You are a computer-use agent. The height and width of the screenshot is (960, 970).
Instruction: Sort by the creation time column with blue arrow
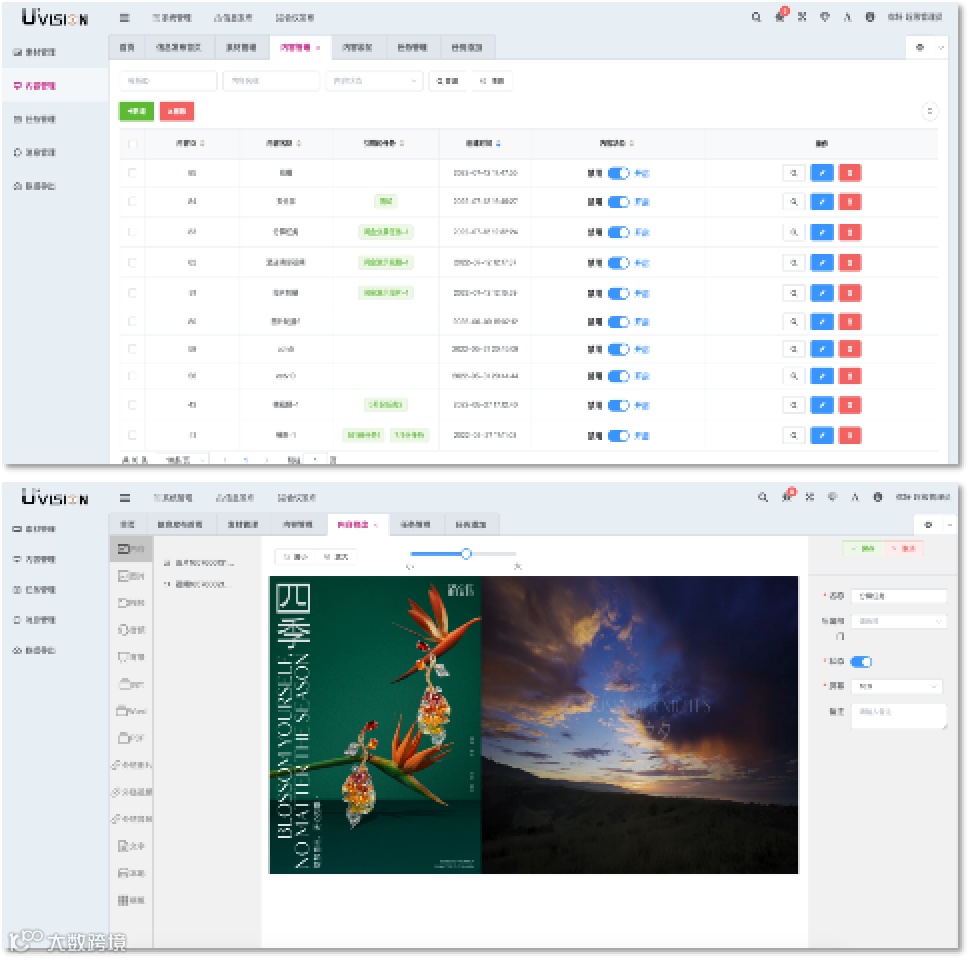pyautogui.click(x=483, y=144)
